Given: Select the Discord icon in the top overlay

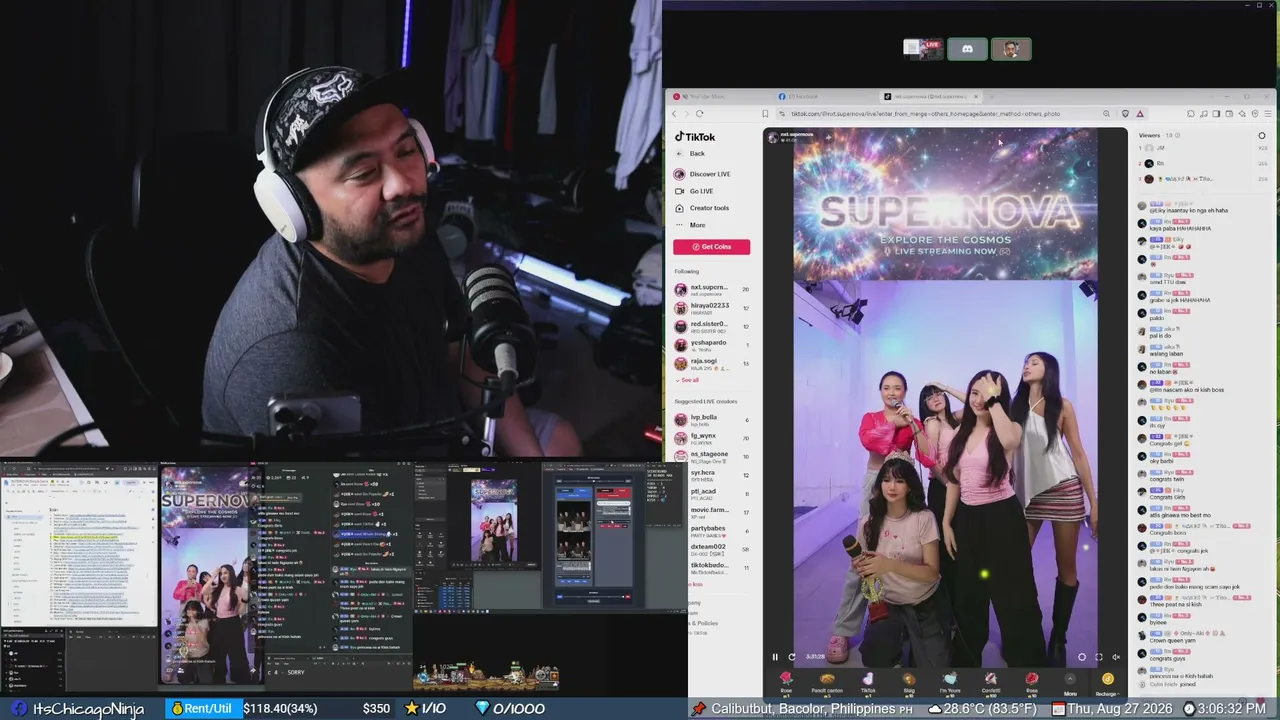Looking at the screenshot, I should 967,49.
